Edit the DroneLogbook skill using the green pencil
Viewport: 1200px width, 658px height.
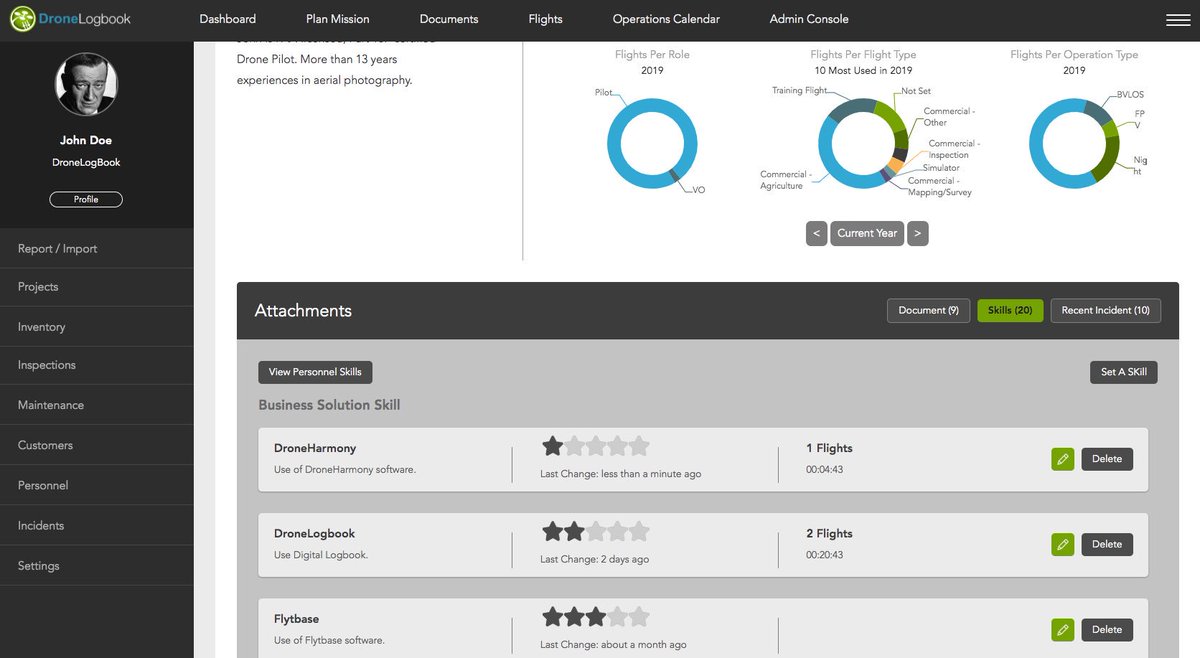(x=1062, y=543)
